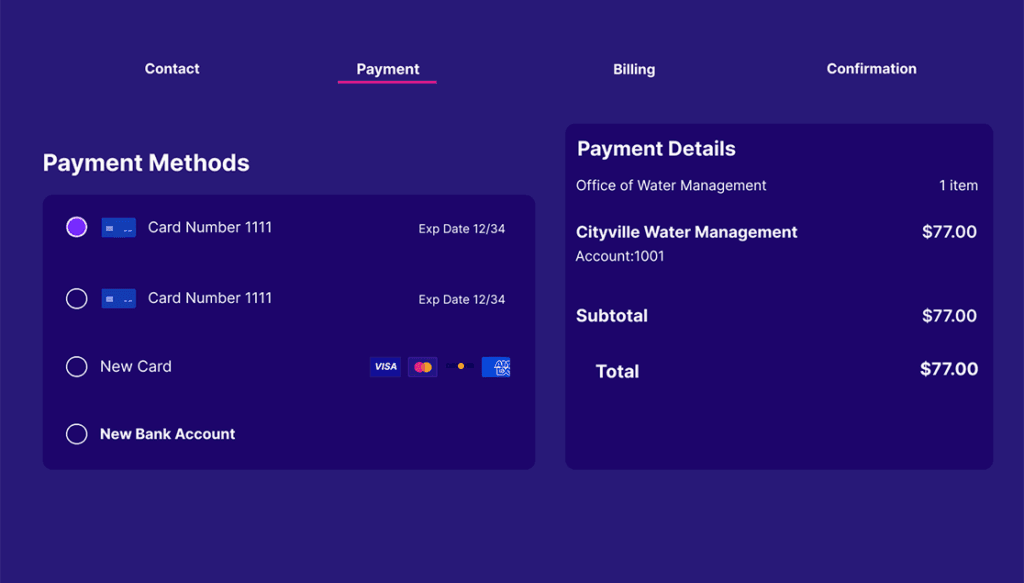Click the credit card icon of the first saved card
This screenshot has width=1024, height=583.
(x=119, y=228)
